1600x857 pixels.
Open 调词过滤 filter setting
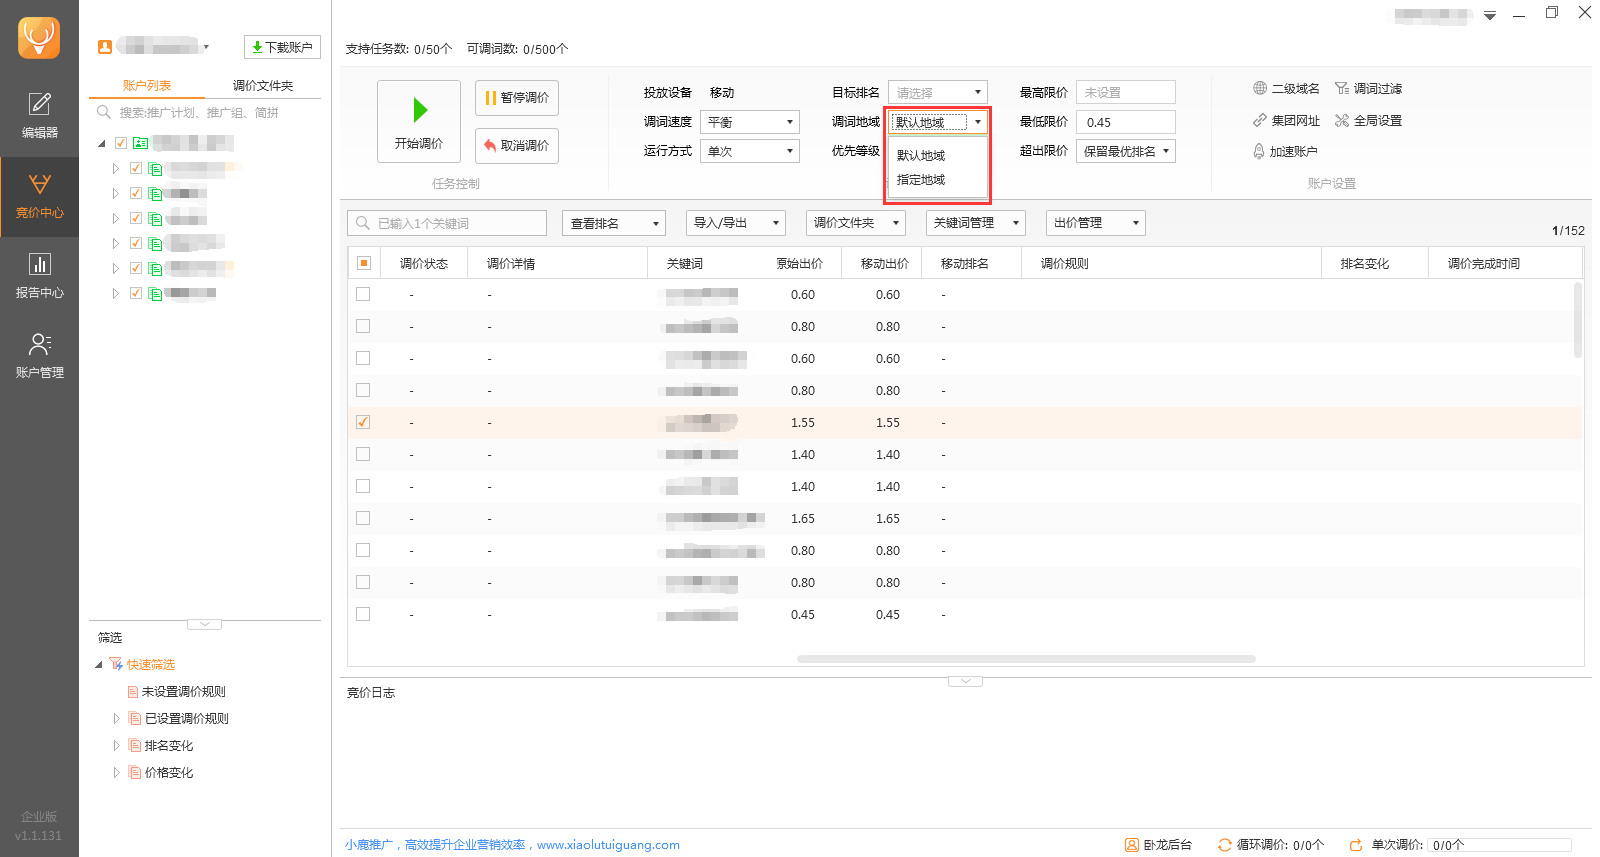[1368, 89]
